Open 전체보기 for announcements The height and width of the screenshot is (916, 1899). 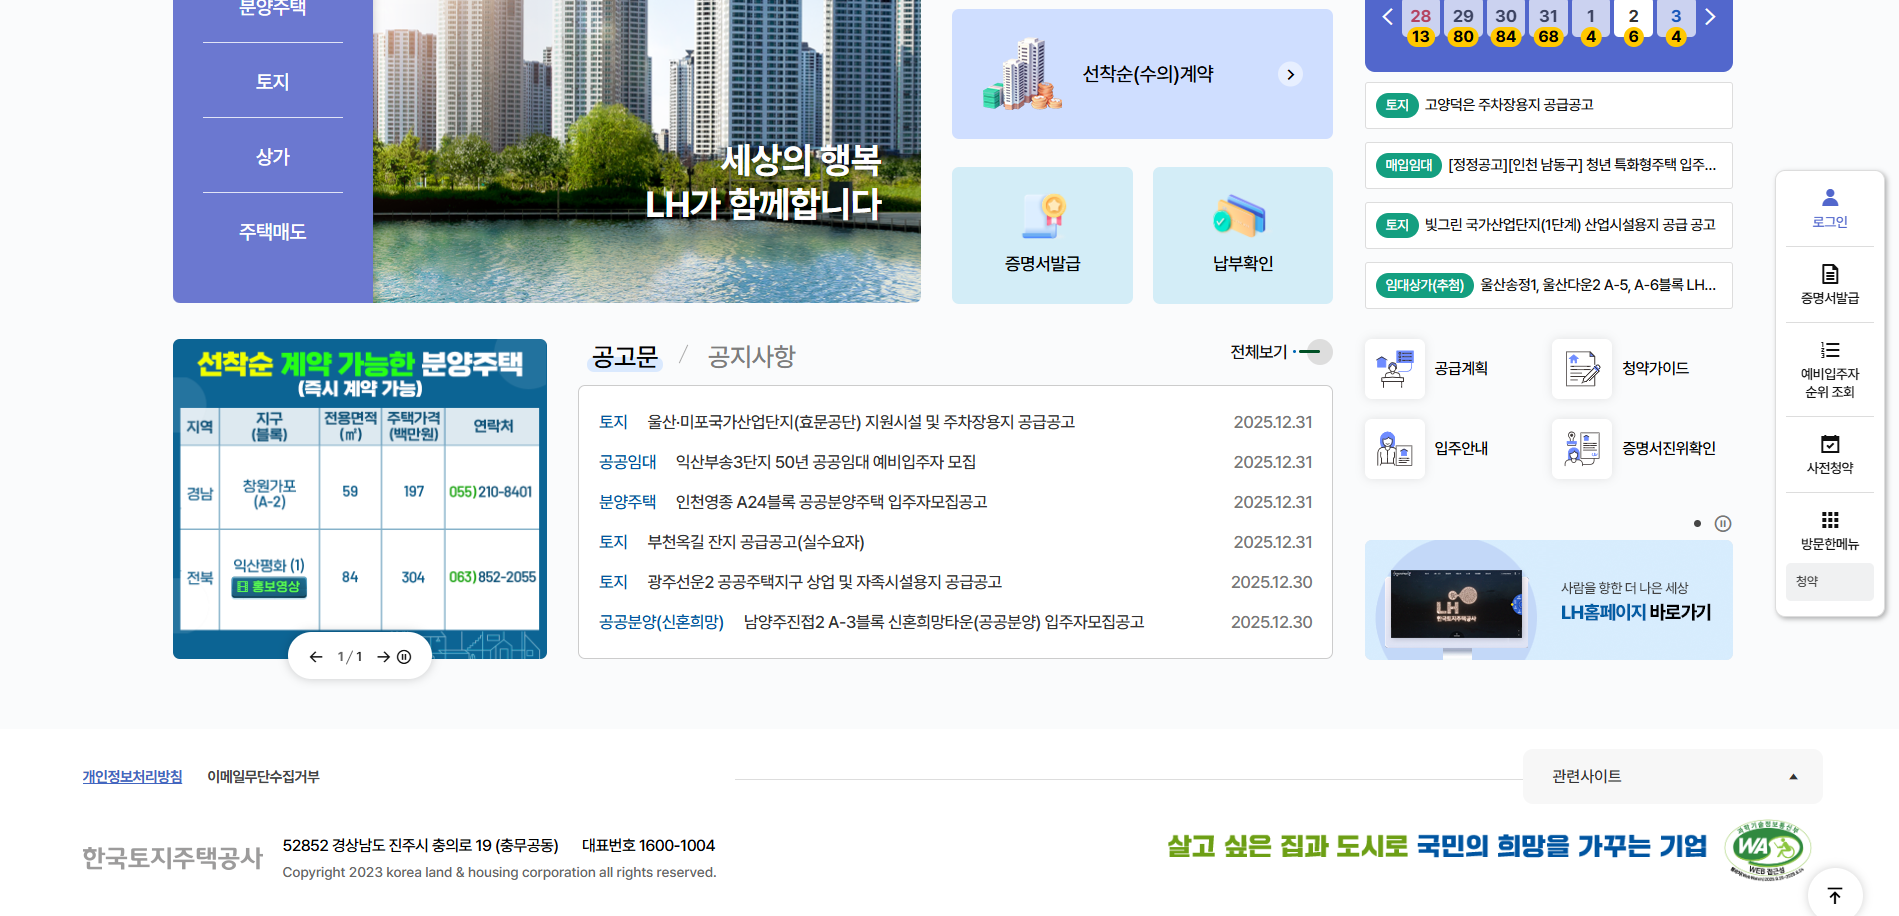pos(1280,352)
